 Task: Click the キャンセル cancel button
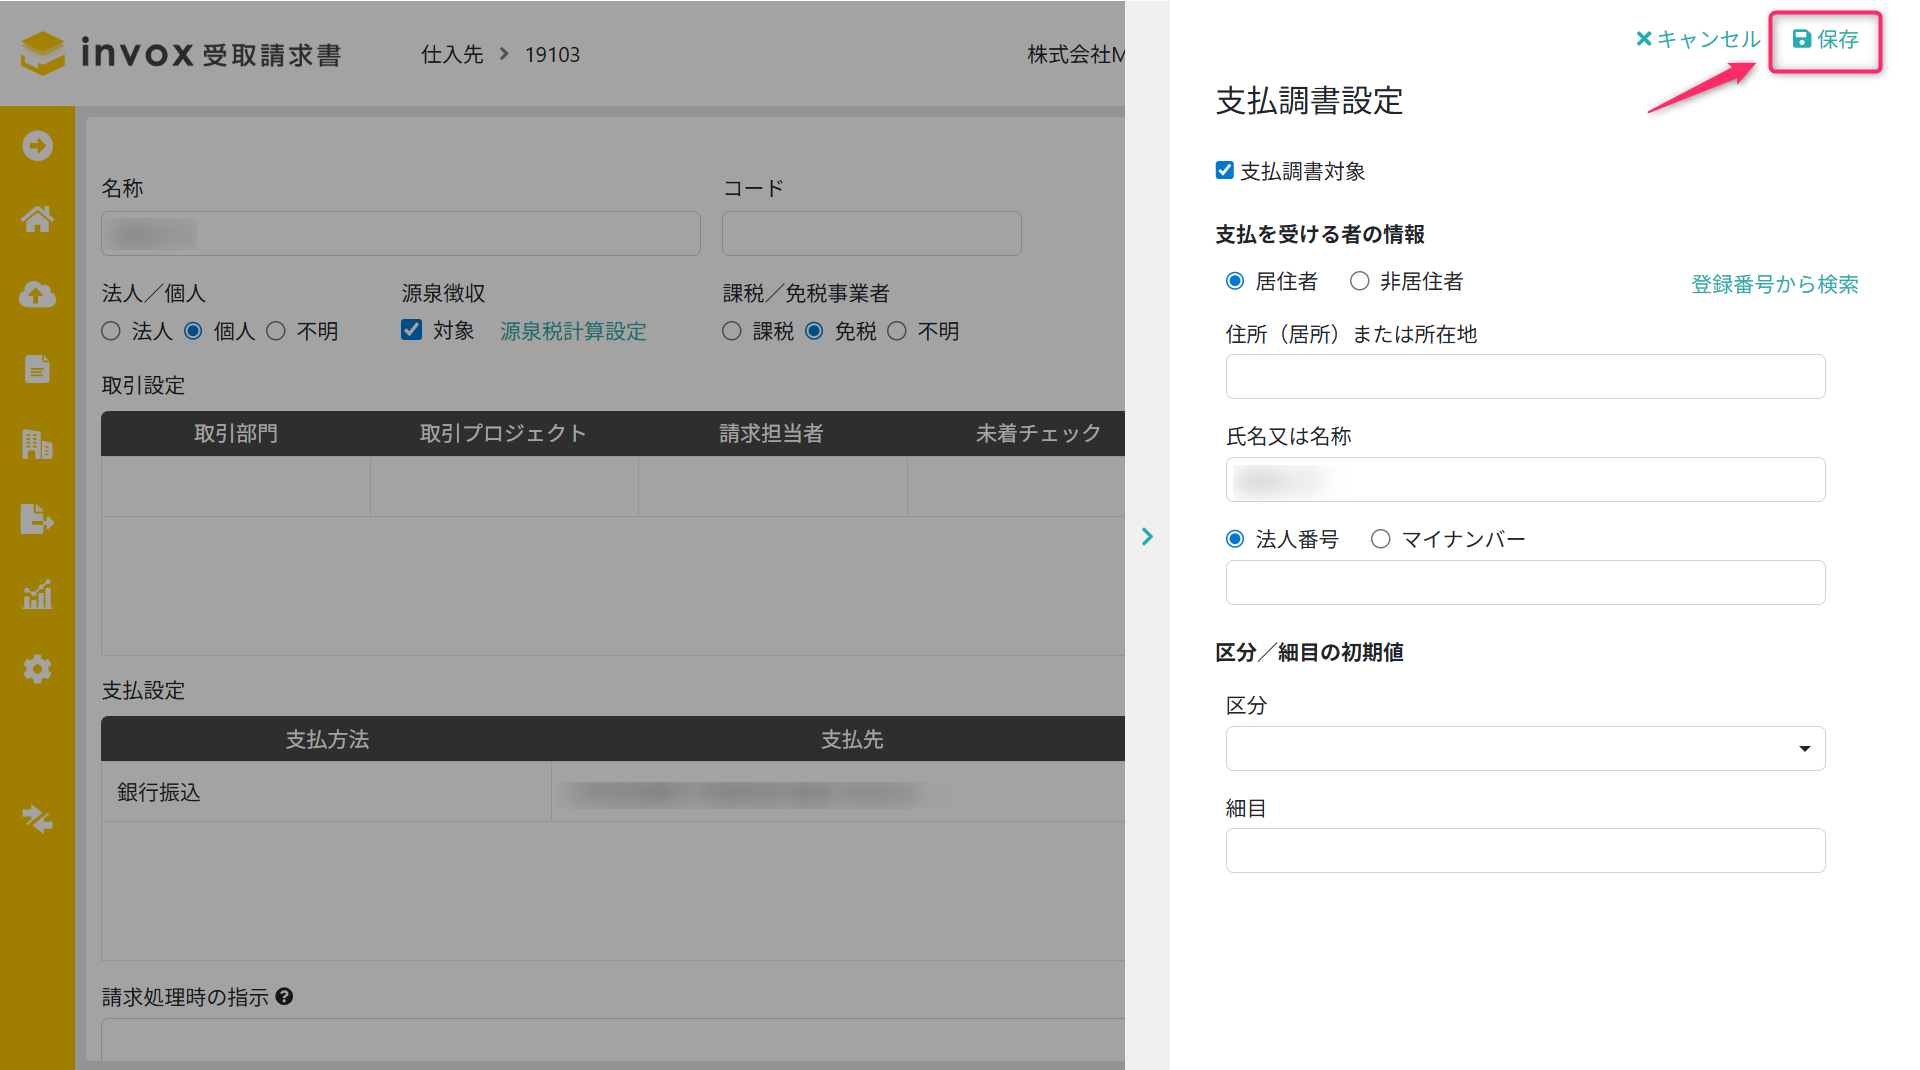1698,40
